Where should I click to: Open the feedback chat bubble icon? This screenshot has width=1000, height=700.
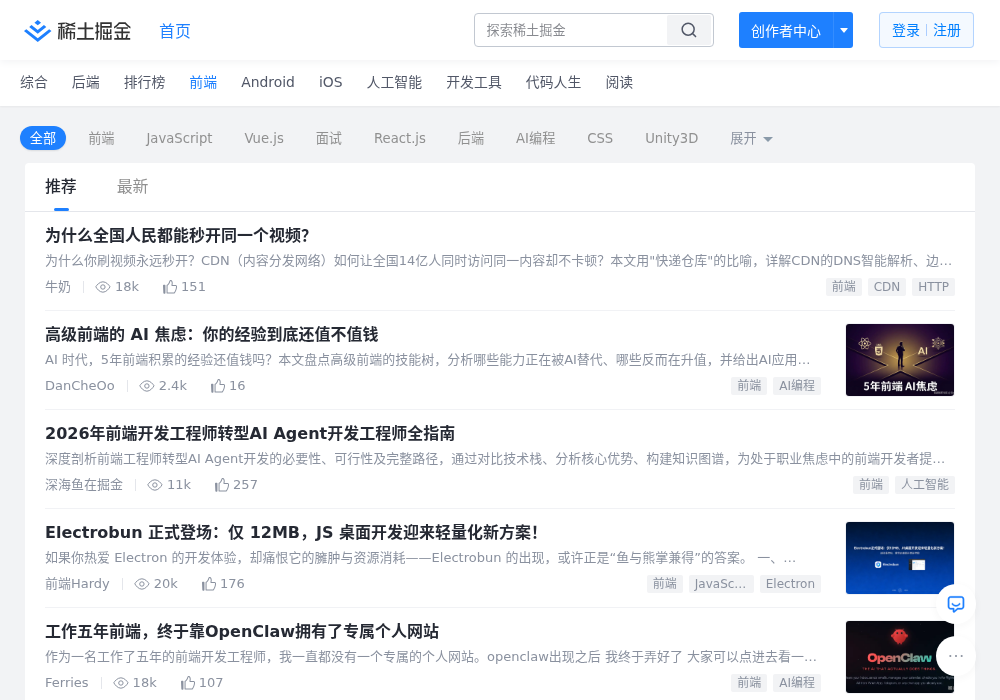click(x=955, y=604)
